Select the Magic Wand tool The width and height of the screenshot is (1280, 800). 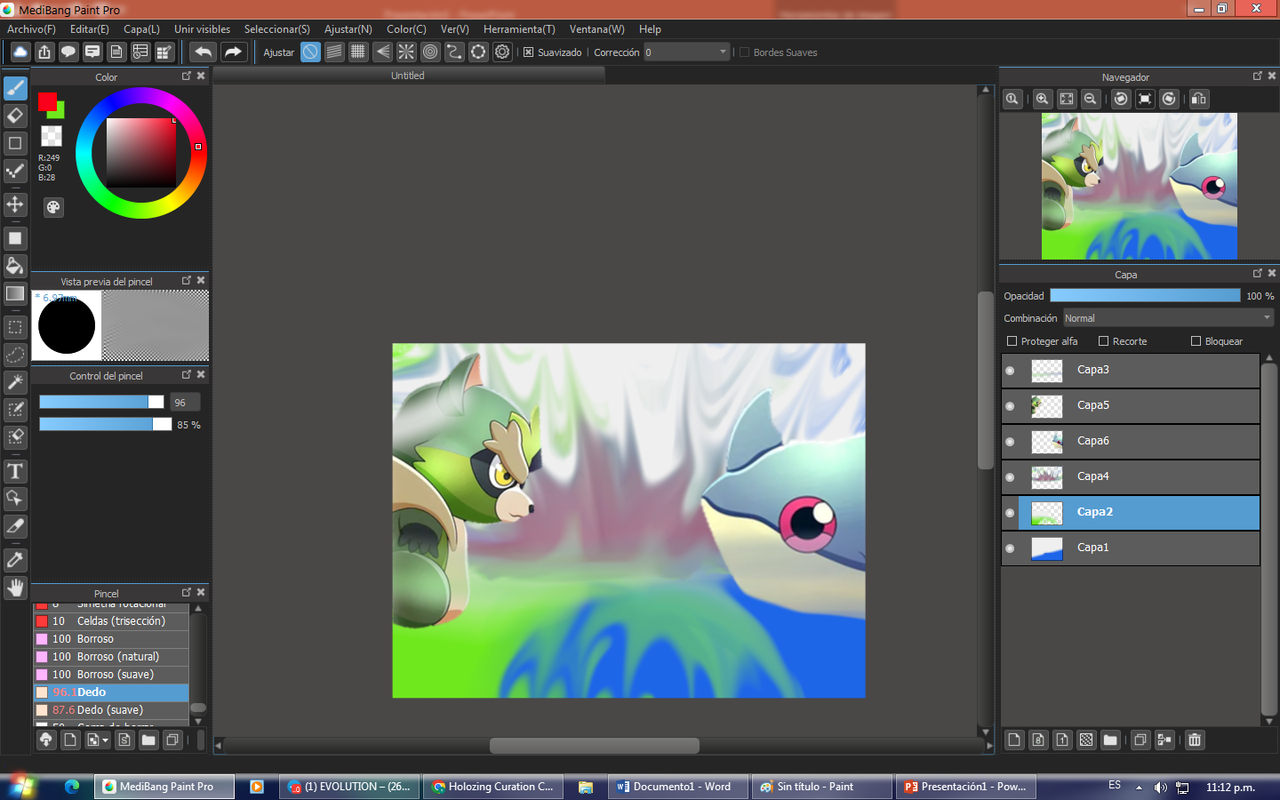(x=15, y=382)
